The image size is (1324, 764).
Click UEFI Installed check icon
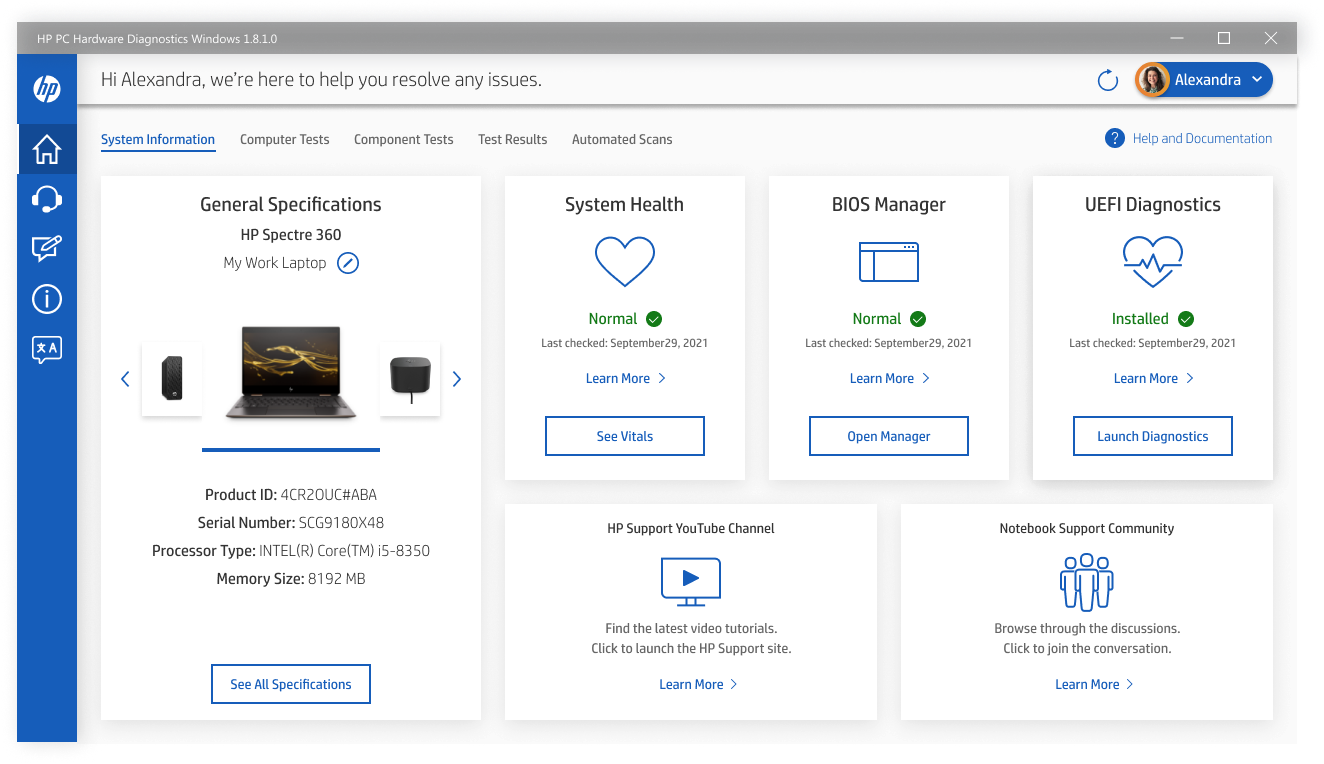click(x=1186, y=319)
